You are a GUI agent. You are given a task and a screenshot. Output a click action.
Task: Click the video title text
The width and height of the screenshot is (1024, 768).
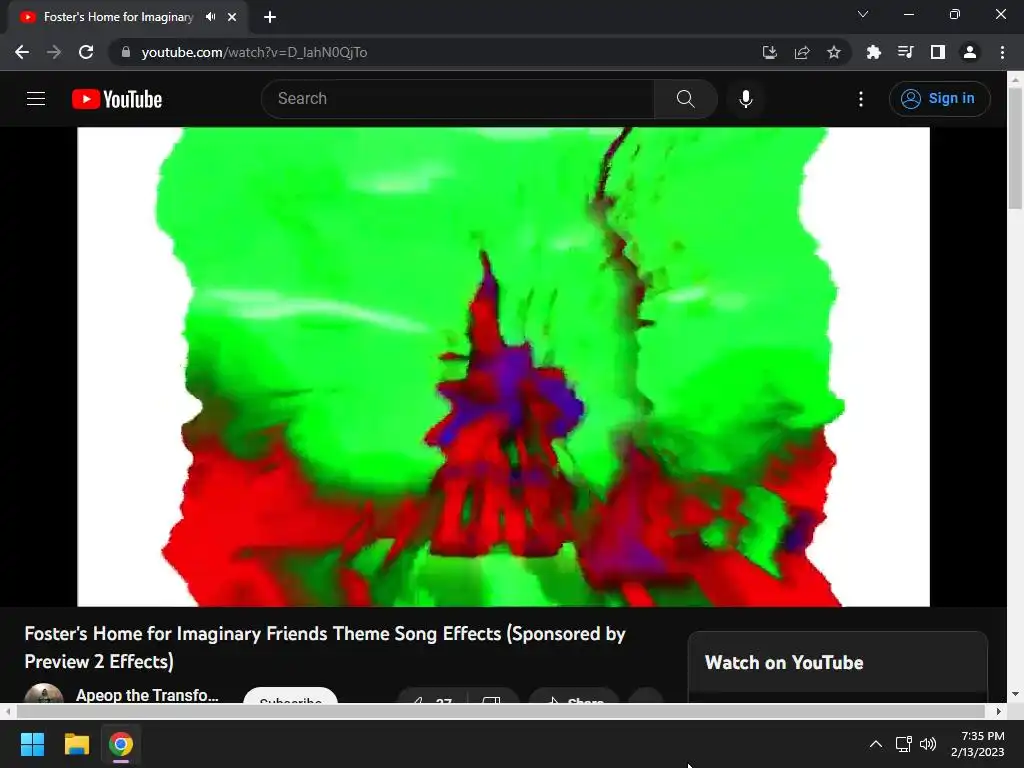(x=325, y=647)
